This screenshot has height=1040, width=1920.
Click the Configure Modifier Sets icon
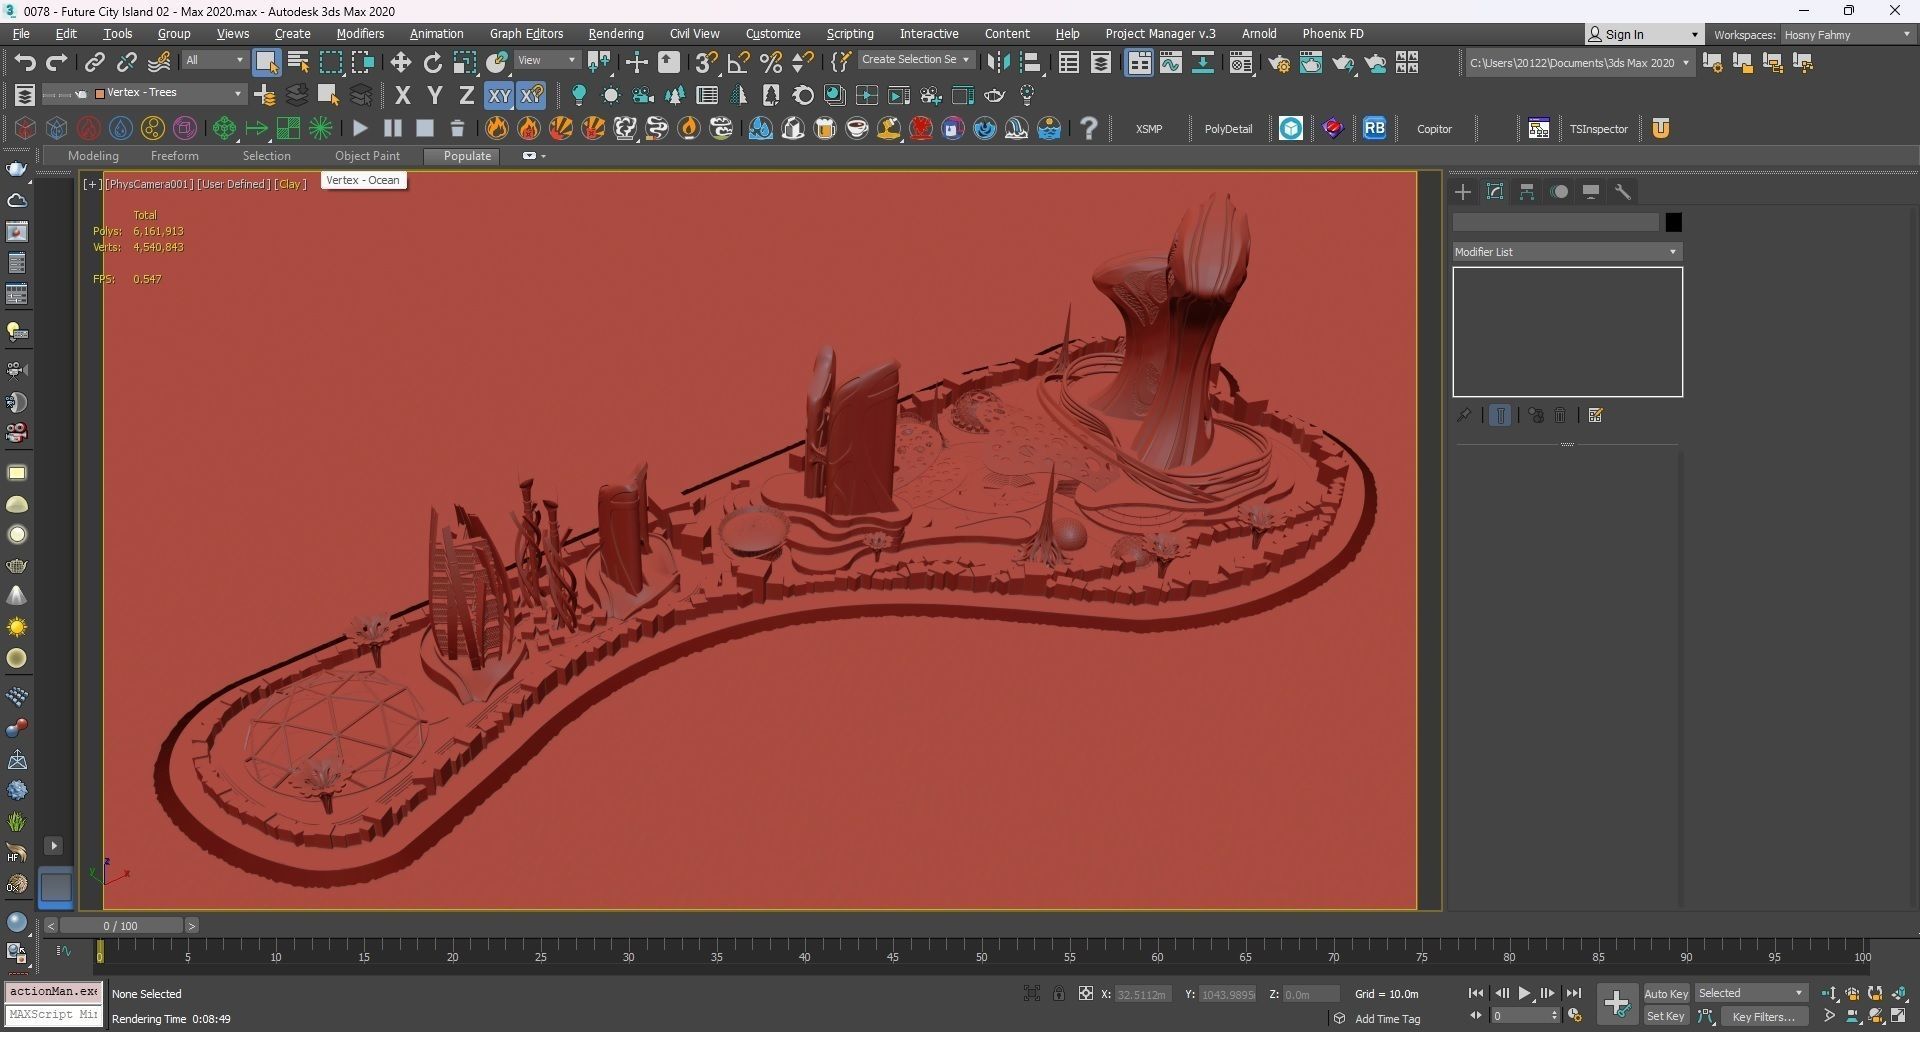(x=1596, y=415)
